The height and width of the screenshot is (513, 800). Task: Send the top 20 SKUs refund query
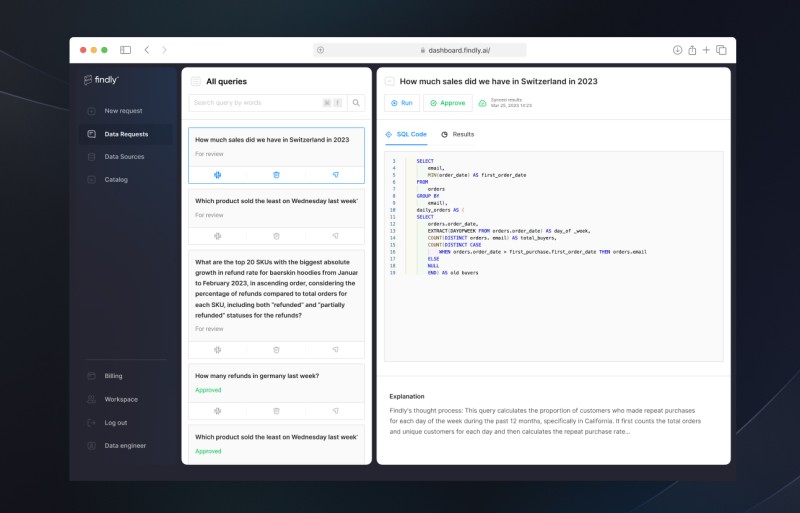336,350
